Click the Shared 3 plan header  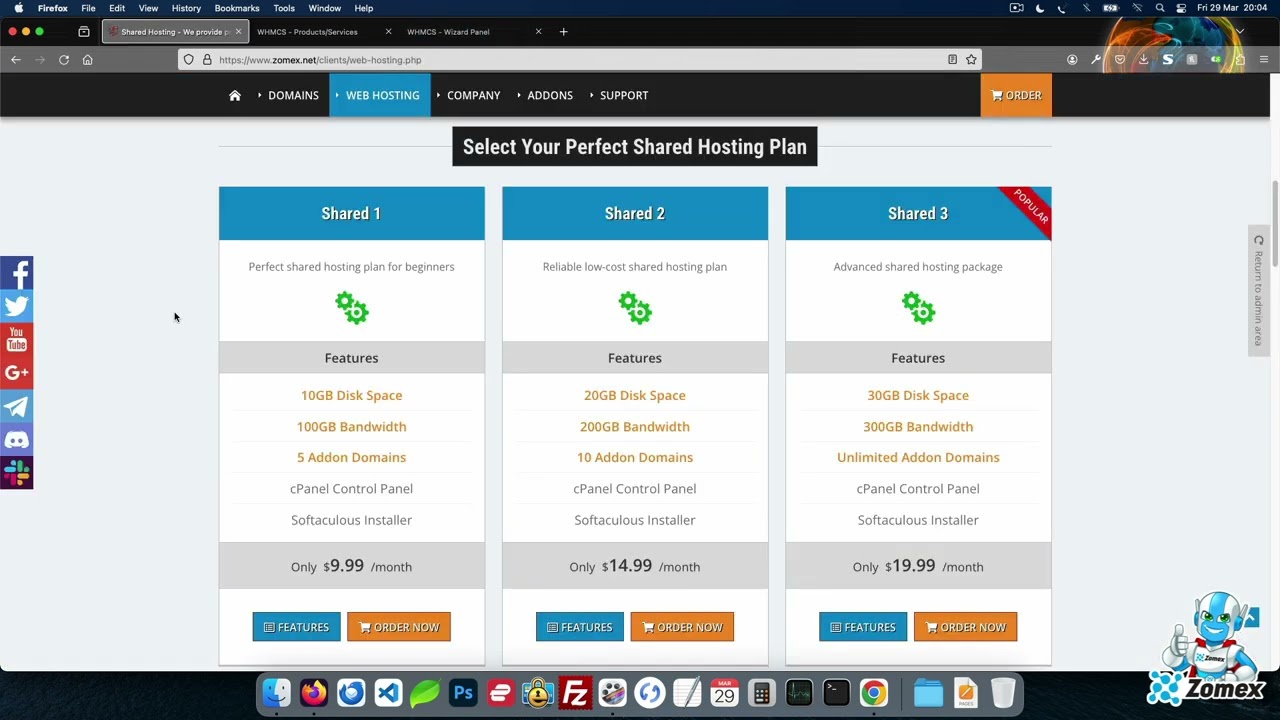click(918, 213)
